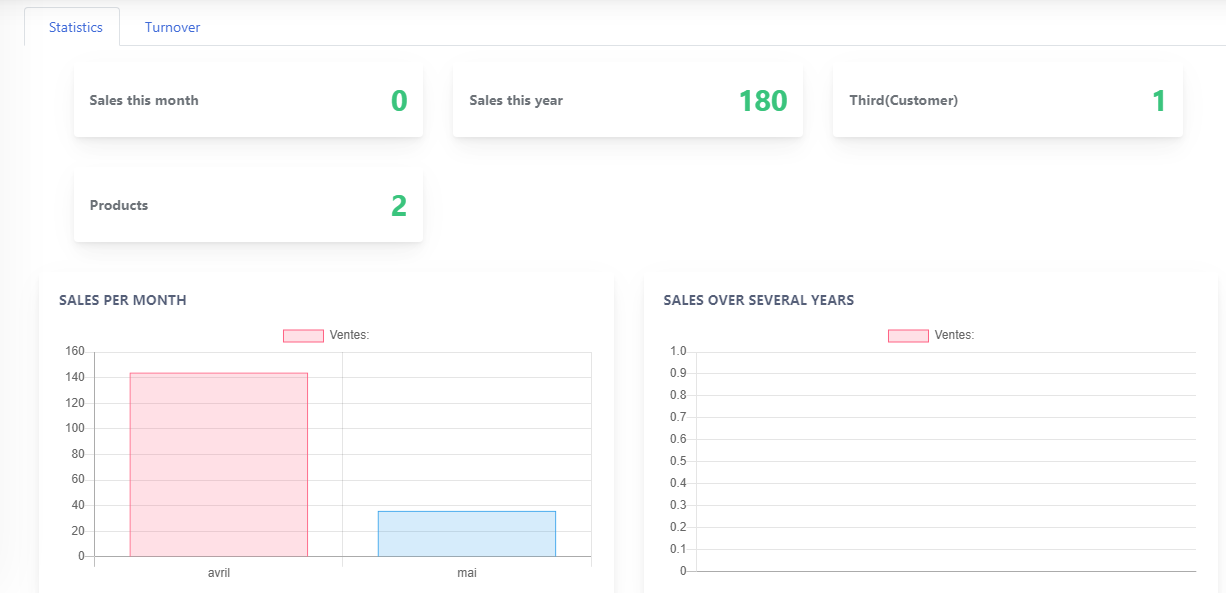The width and height of the screenshot is (1226, 593).
Task: Switch to the Turnover tab
Action: coord(172,27)
